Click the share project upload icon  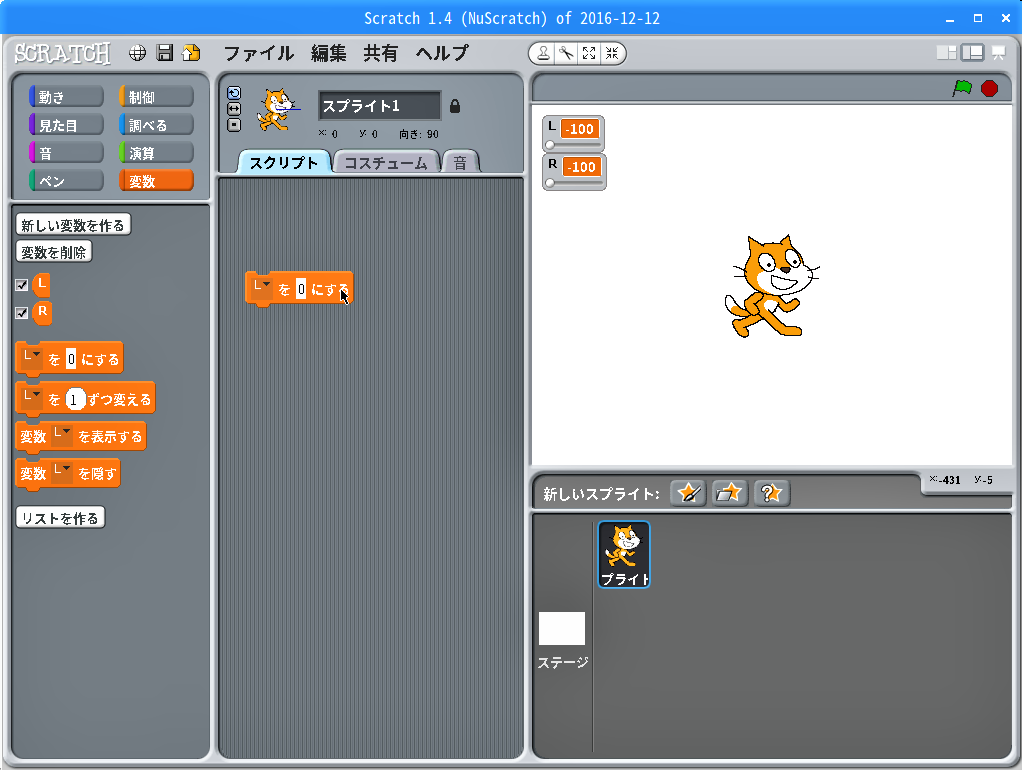pyautogui.click(x=192, y=53)
